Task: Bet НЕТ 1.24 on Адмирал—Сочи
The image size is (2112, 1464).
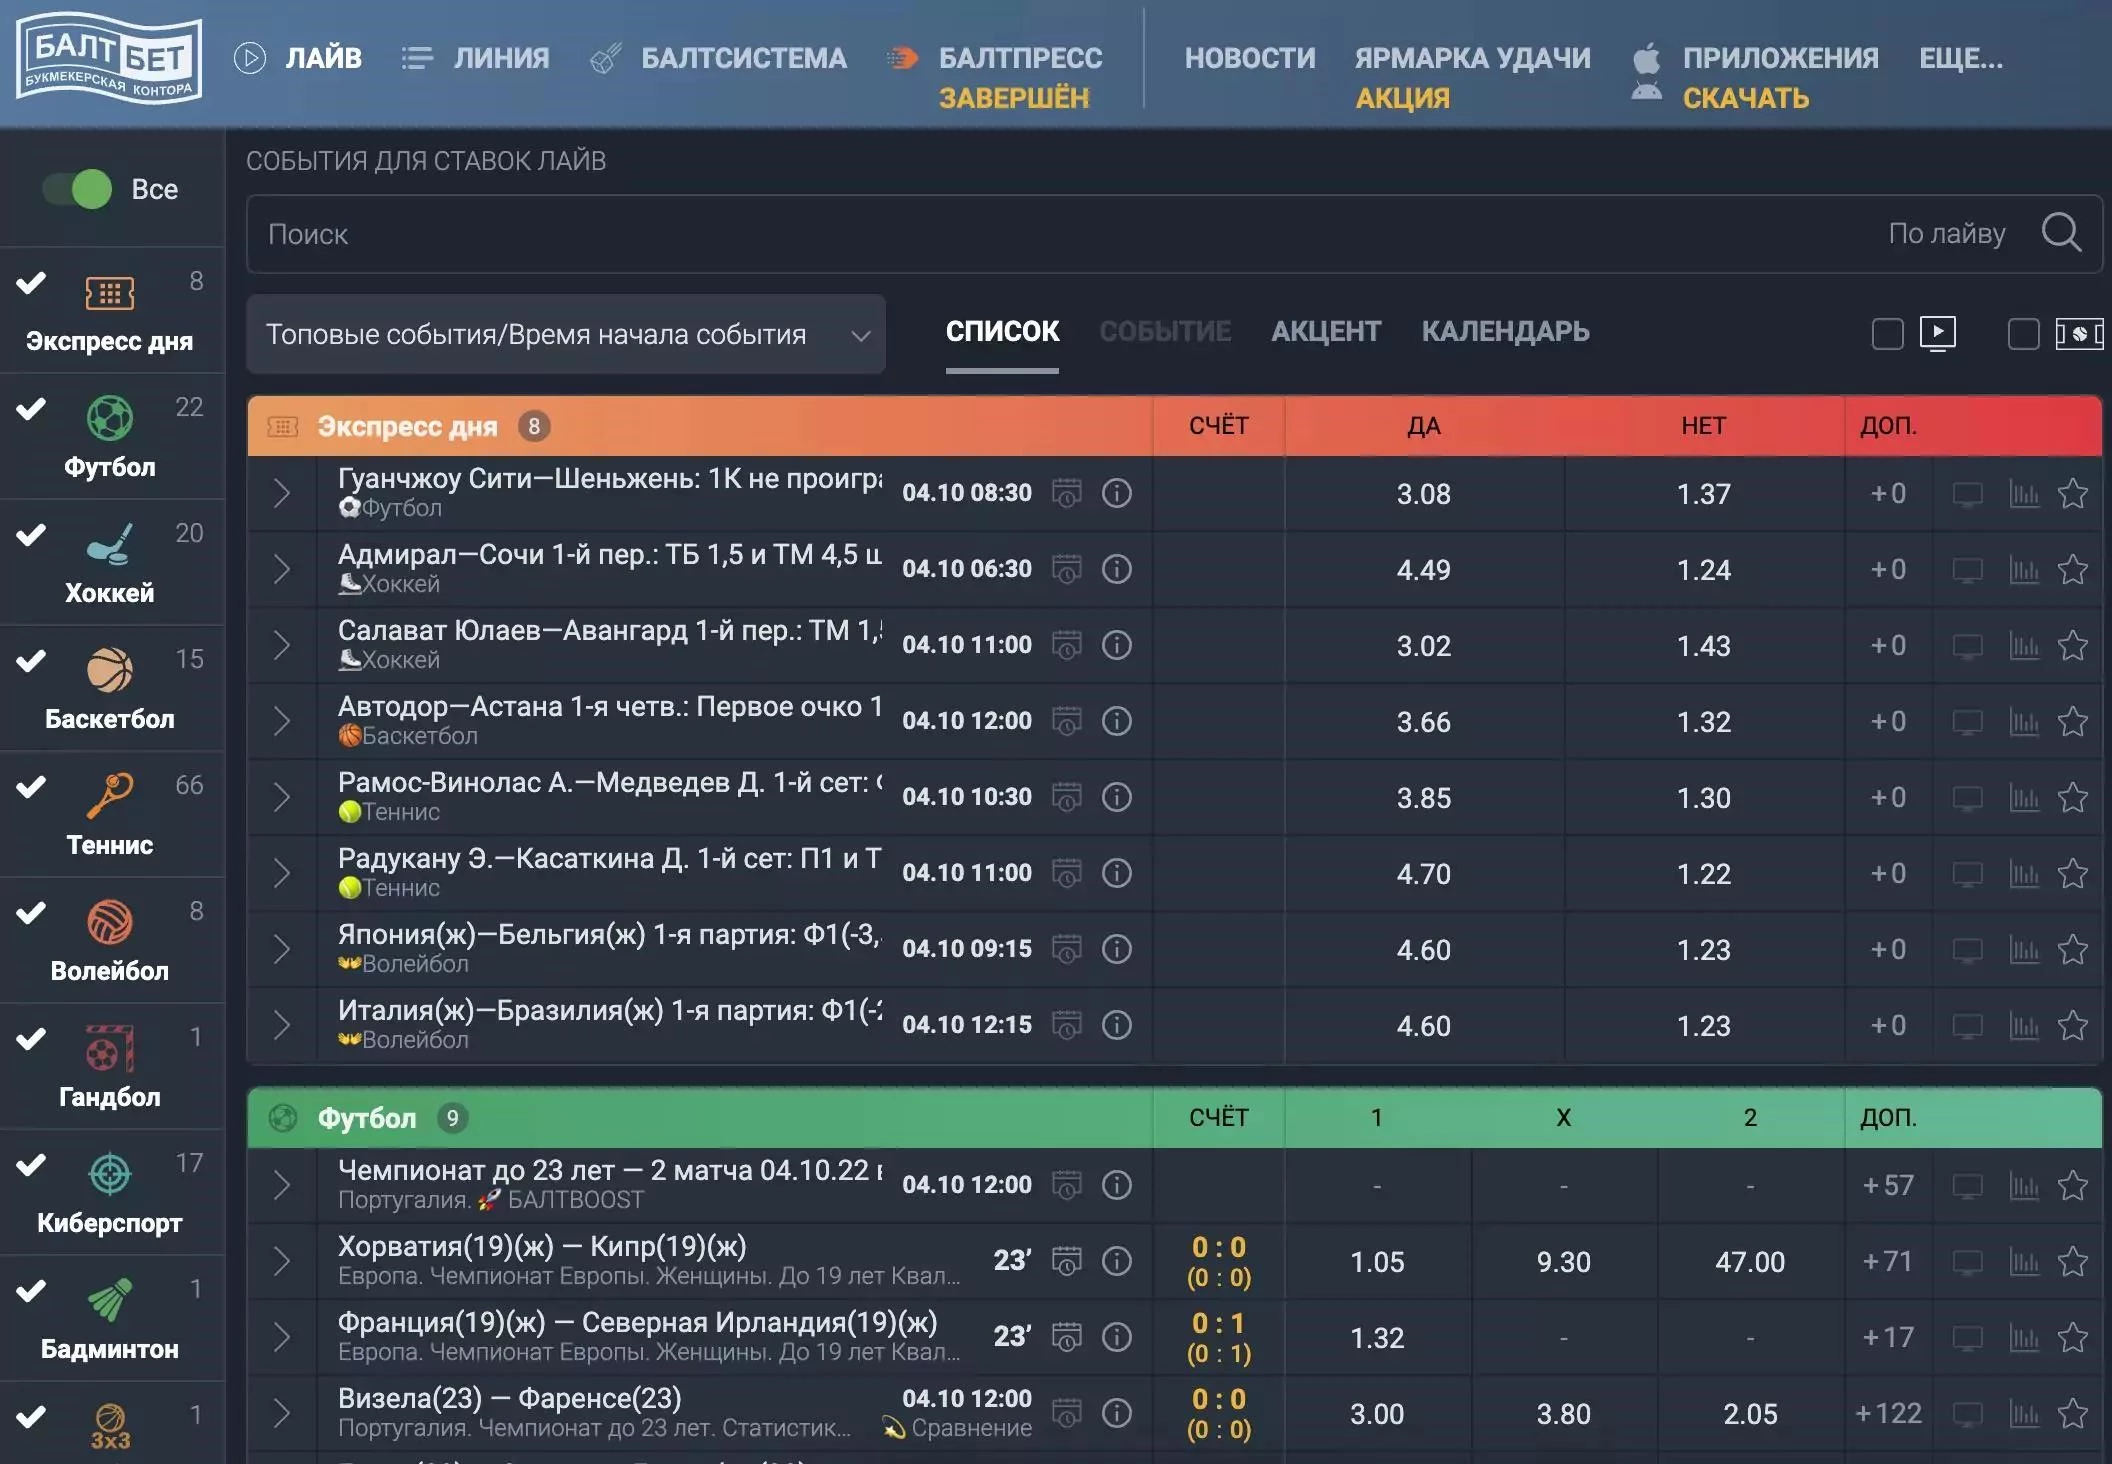Action: (1703, 569)
